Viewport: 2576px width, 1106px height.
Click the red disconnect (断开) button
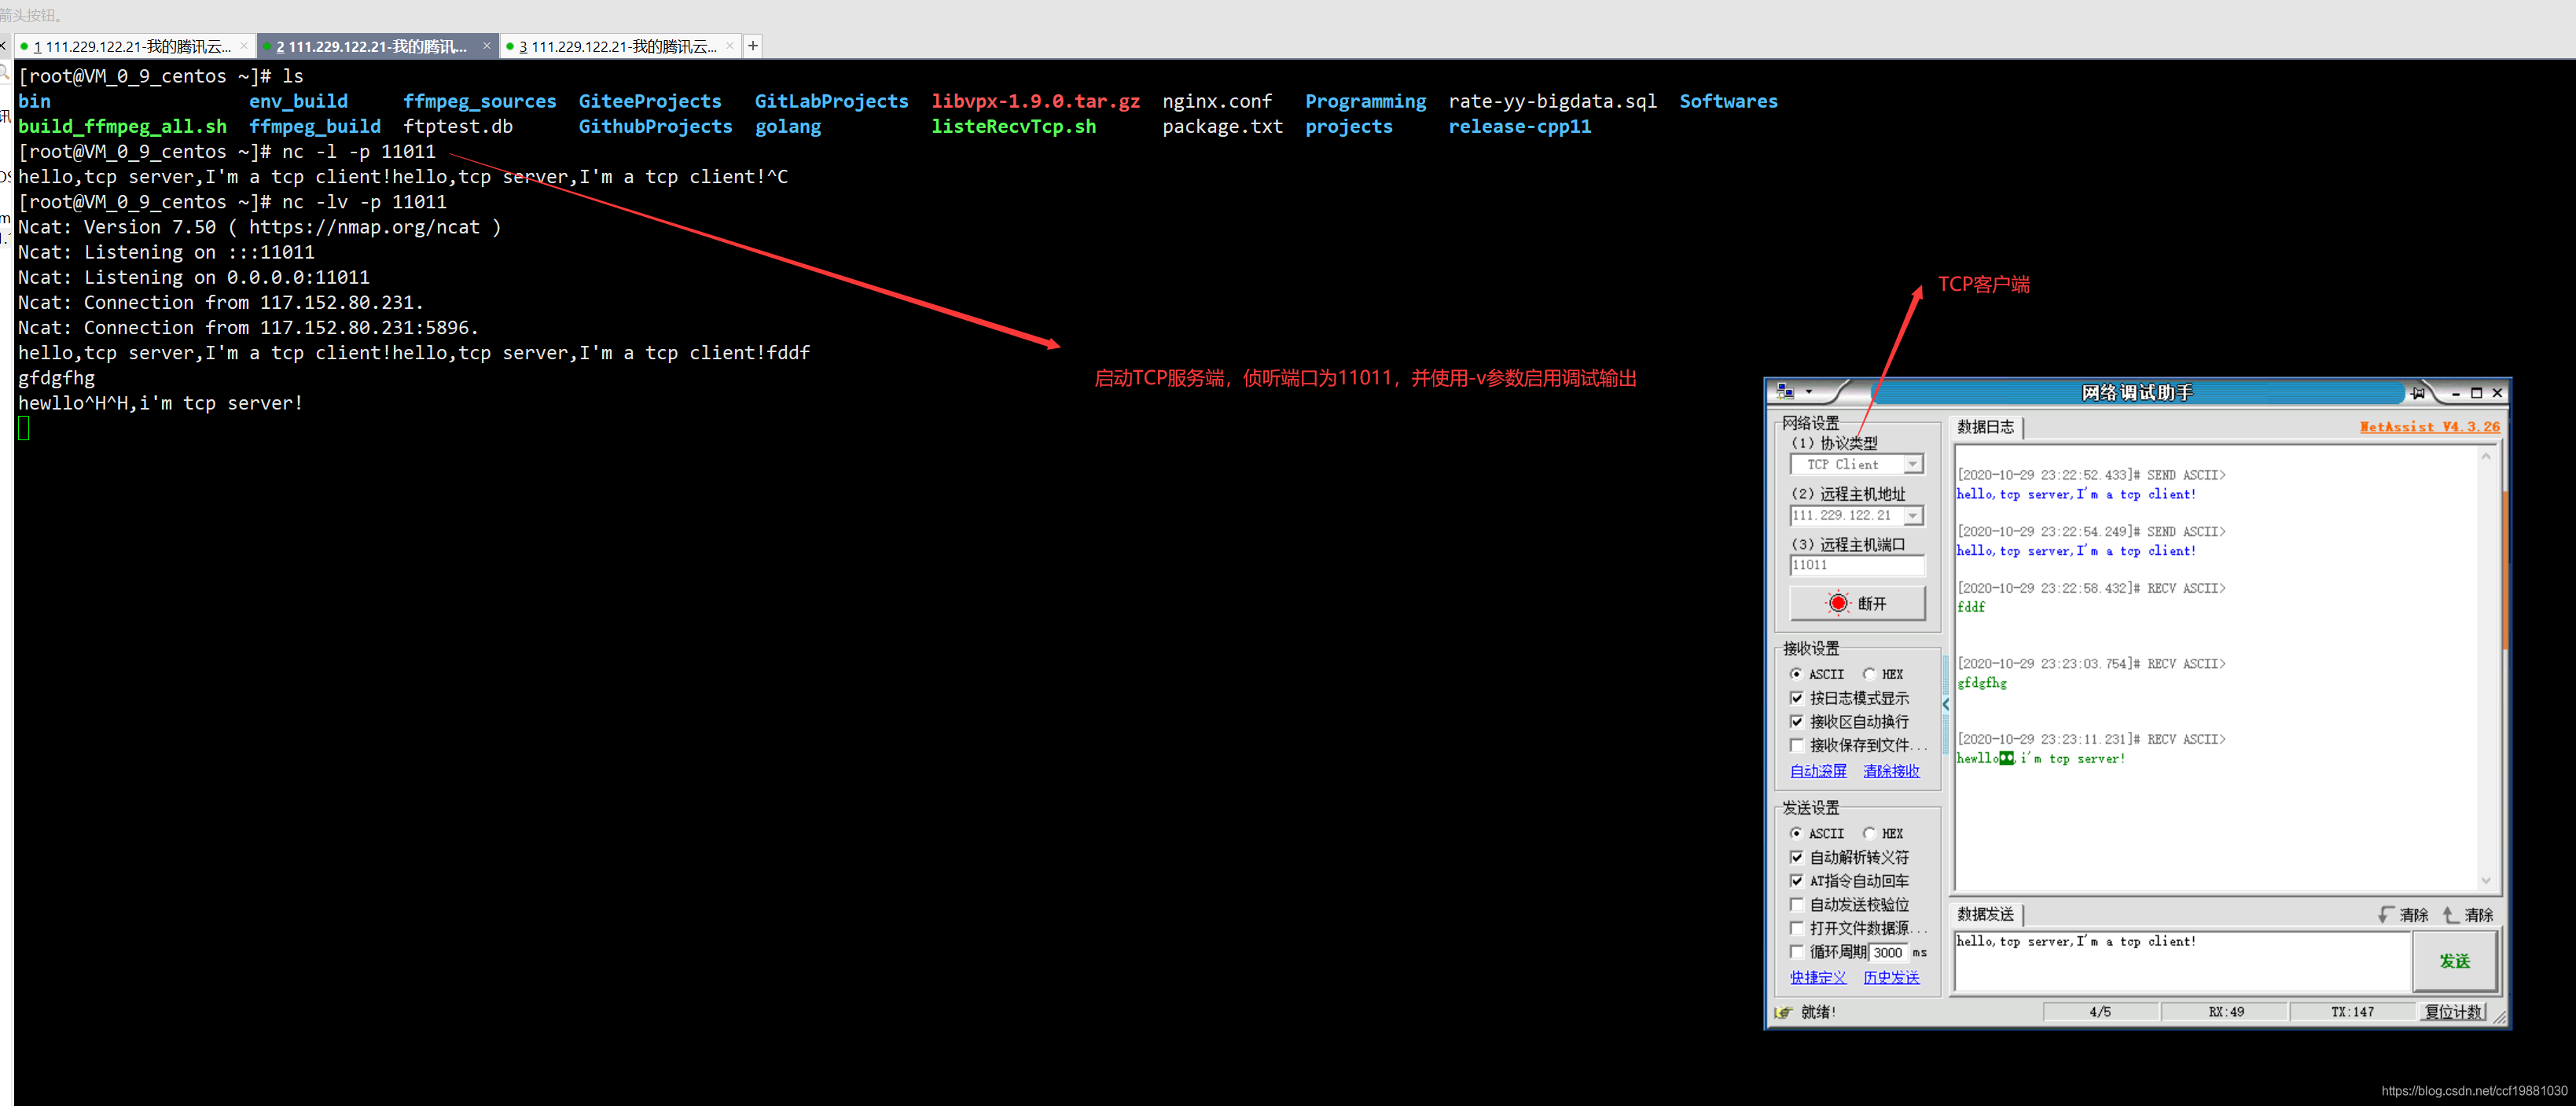pos(1857,603)
